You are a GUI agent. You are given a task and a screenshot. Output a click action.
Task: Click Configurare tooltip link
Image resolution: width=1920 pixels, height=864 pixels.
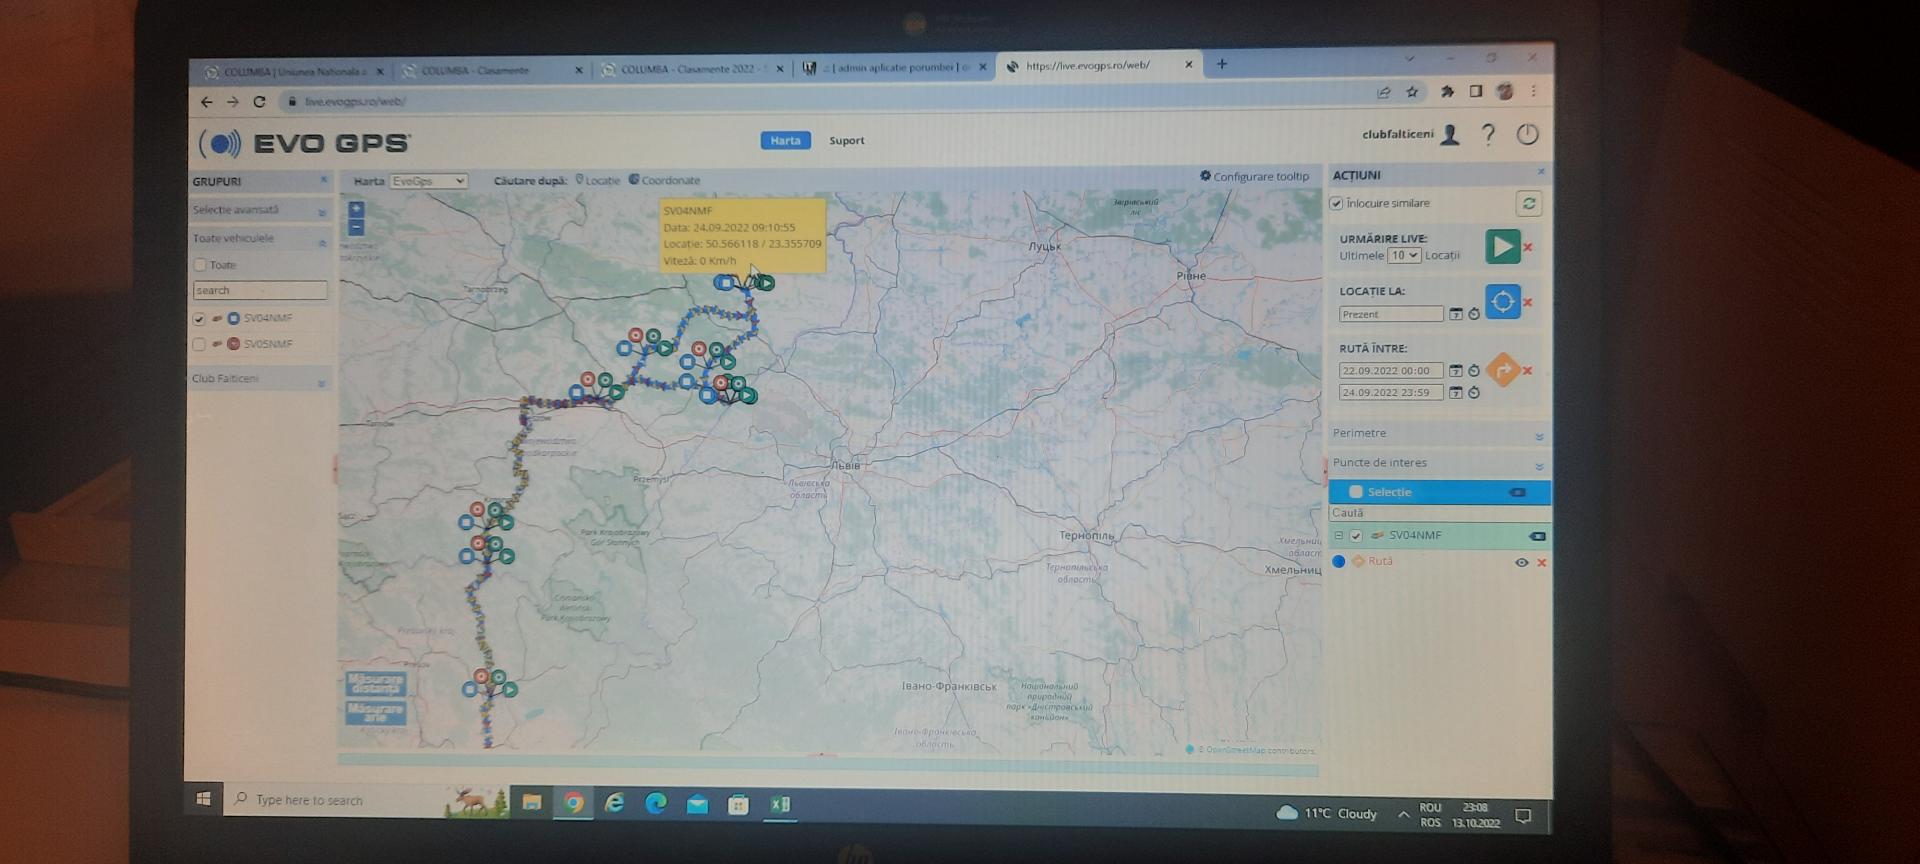pyautogui.click(x=1254, y=176)
